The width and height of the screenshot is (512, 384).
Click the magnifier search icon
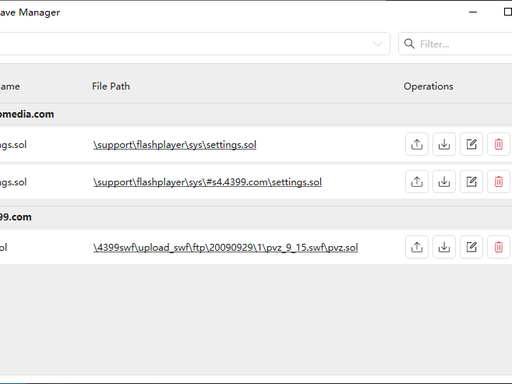click(x=409, y=44)
